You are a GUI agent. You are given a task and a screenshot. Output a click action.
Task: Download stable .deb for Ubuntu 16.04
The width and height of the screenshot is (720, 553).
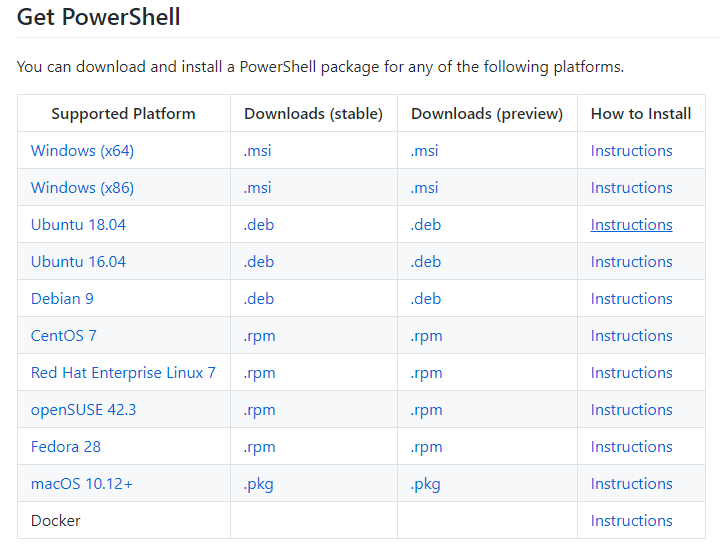(259, 261)
